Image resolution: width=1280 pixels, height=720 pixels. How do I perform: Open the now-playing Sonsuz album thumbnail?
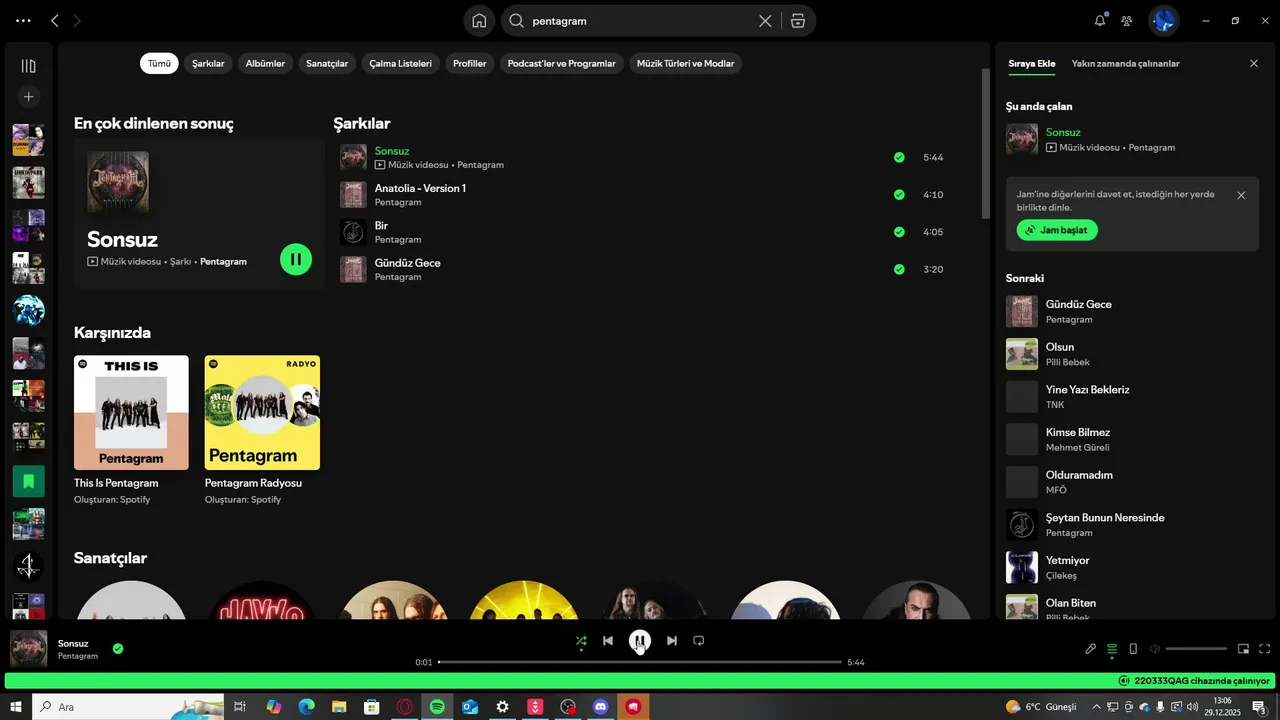[28, 649]
